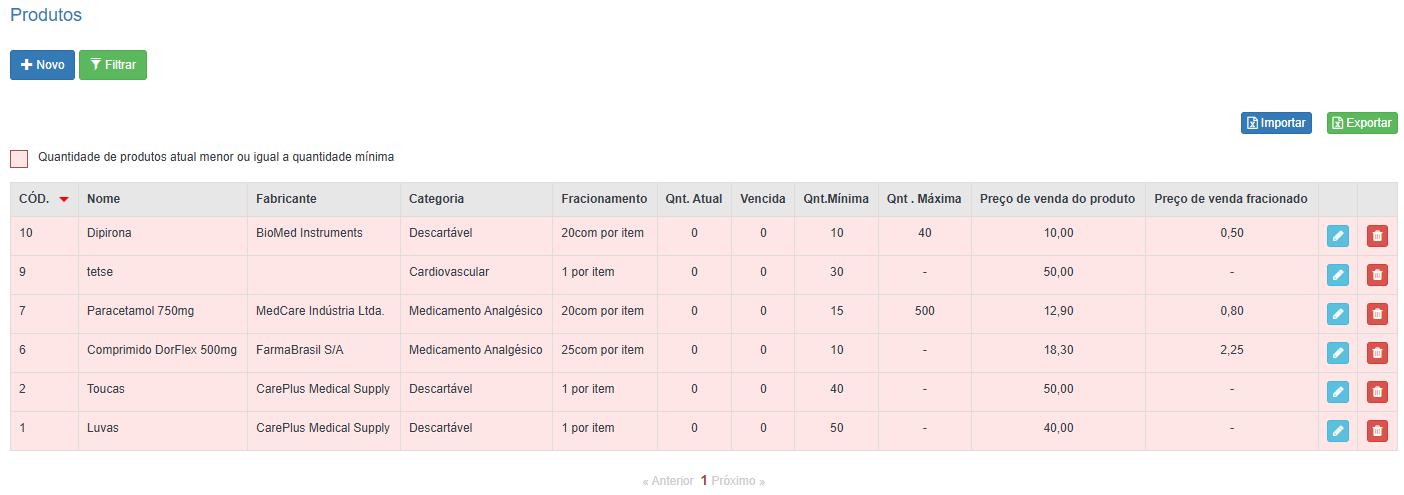
Task: Sort the table by Nome column header
Action: (104, 199)
